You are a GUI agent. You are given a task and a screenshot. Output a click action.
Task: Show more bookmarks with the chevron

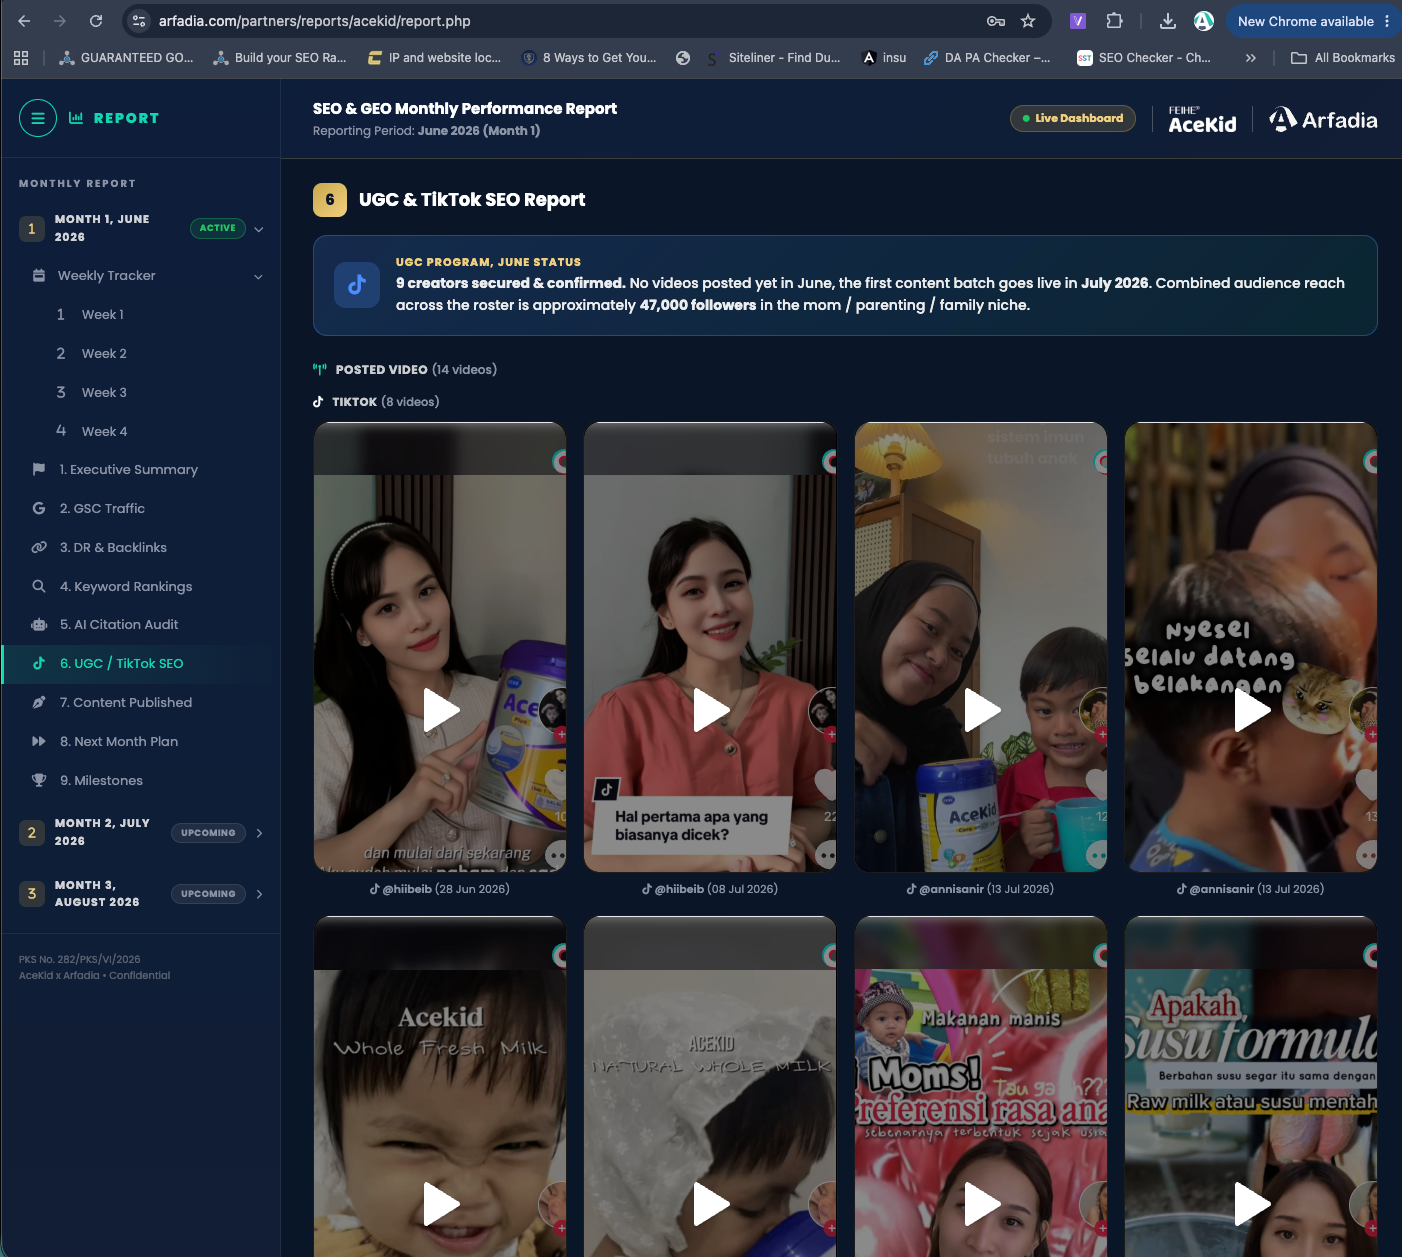(x=1250, y=58)
